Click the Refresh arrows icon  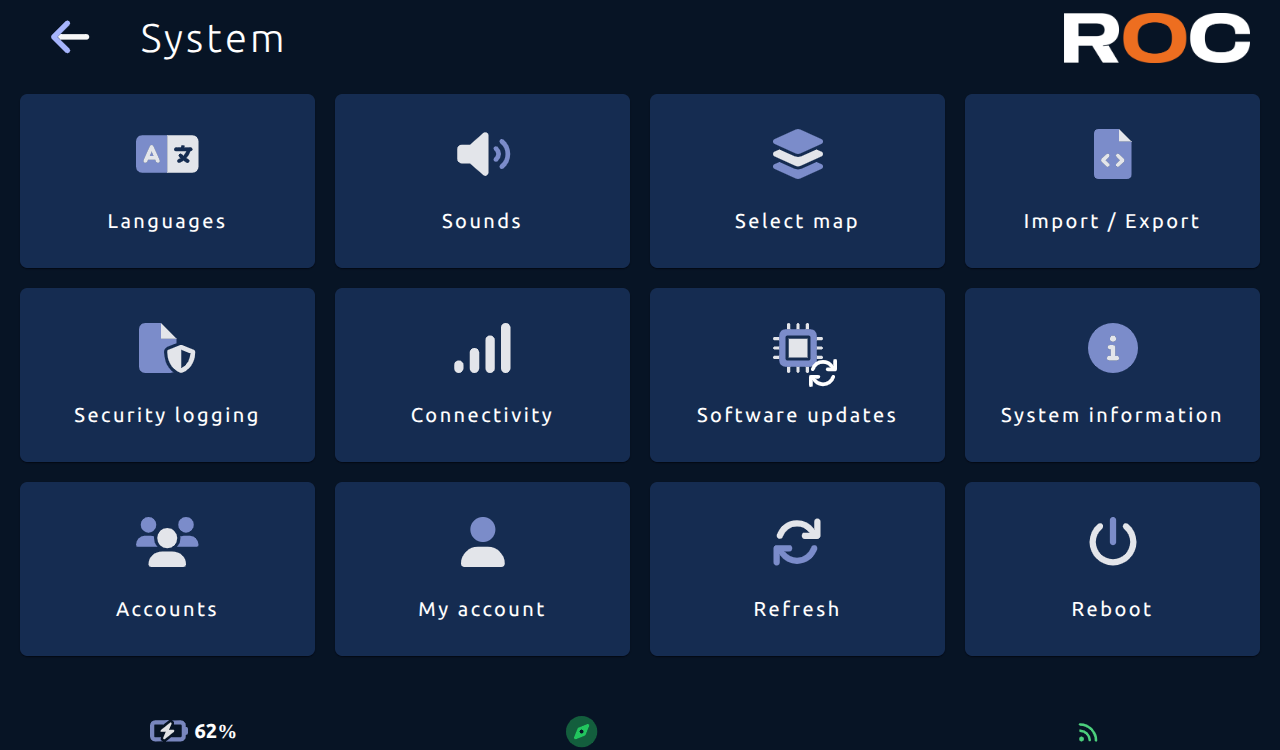click(x=797, y=542)
